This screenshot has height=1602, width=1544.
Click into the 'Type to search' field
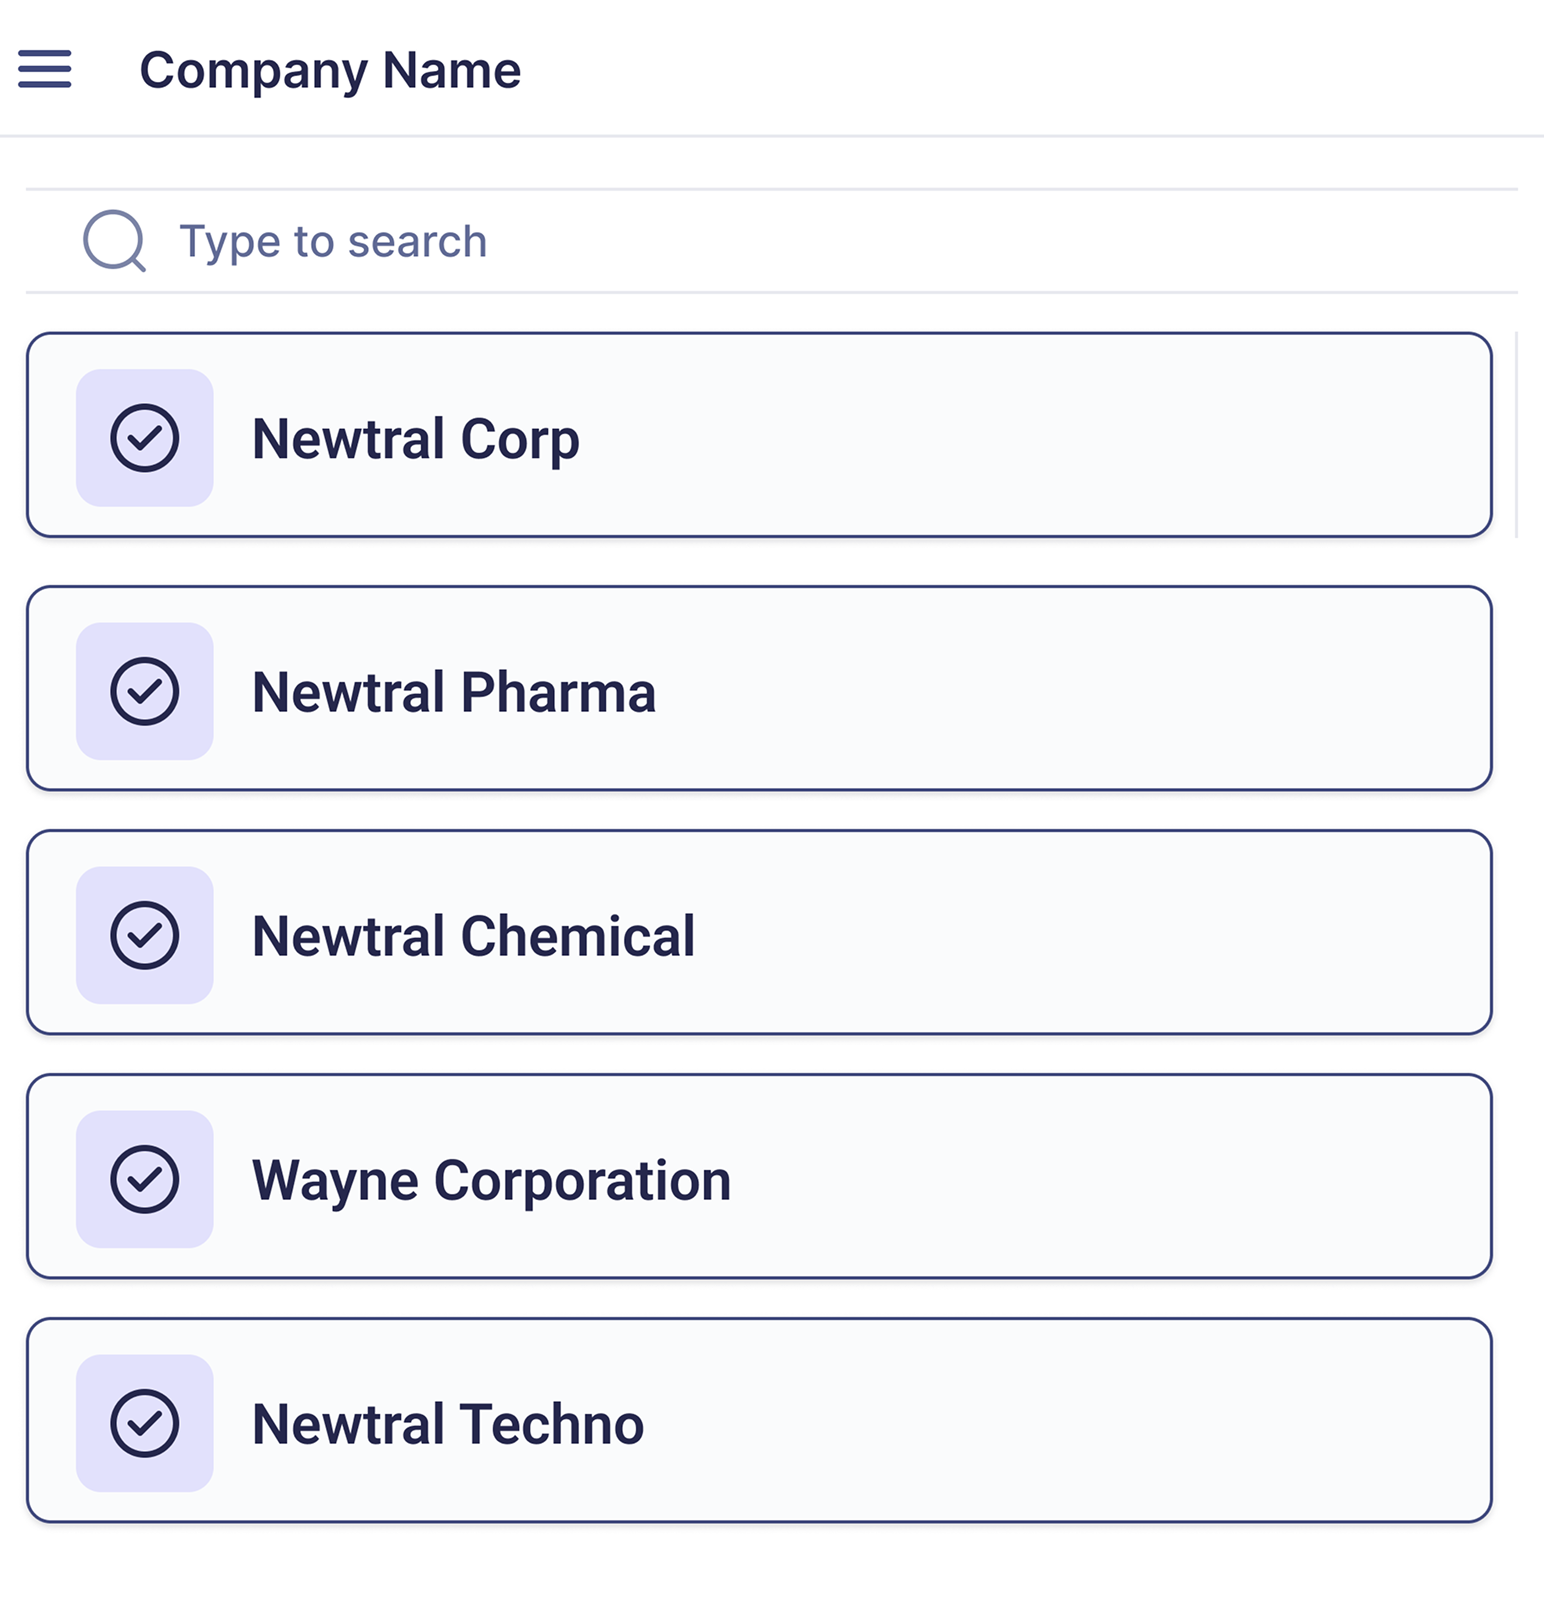[800, 241]
